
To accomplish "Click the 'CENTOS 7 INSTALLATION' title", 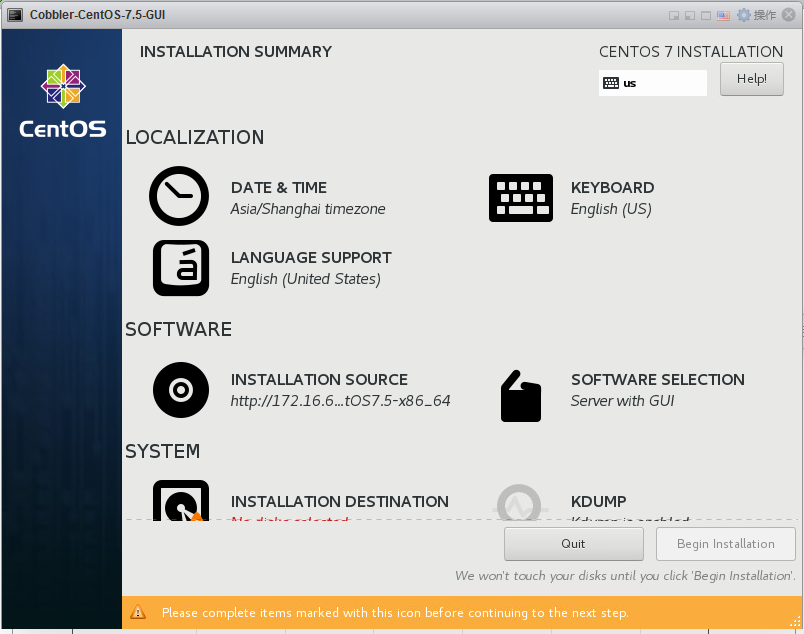I will click(x=691, y=52).
